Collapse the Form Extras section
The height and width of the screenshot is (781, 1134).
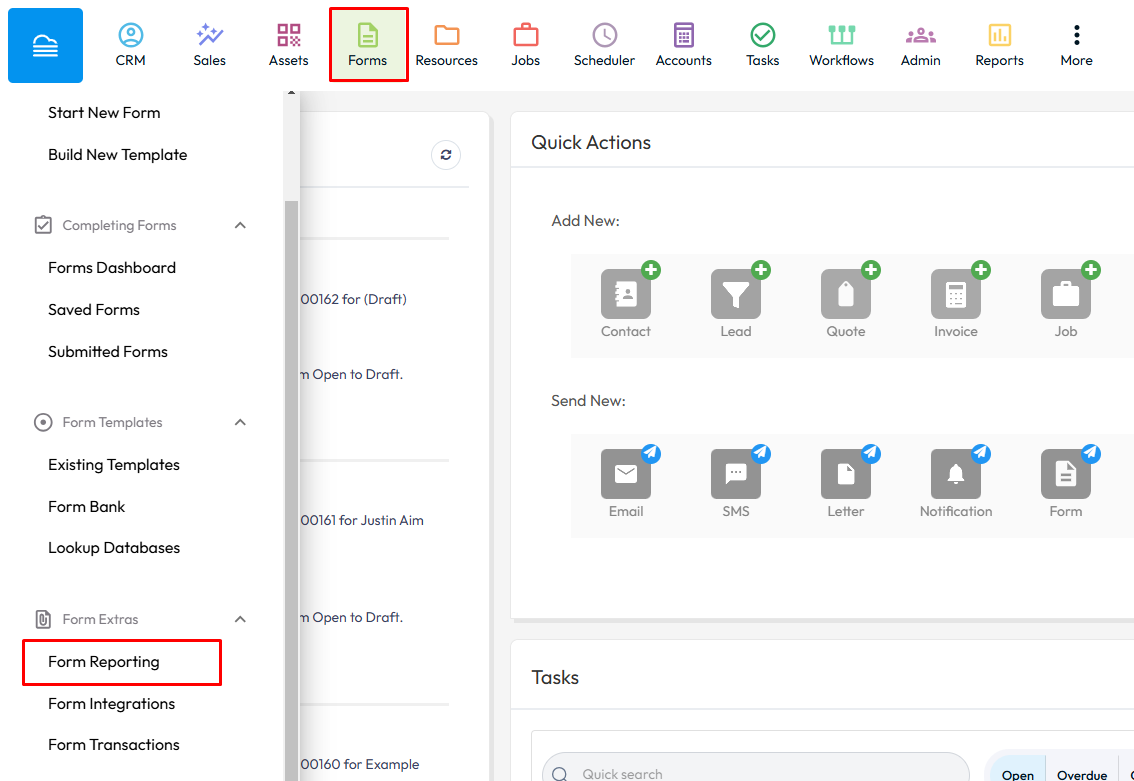[x=241, y=619]
